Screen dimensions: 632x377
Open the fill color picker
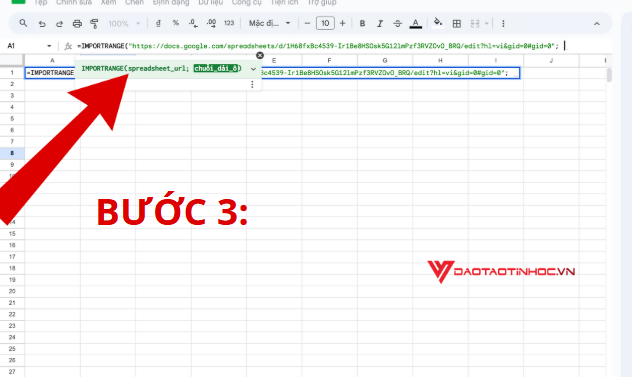(x=438, y=23)
